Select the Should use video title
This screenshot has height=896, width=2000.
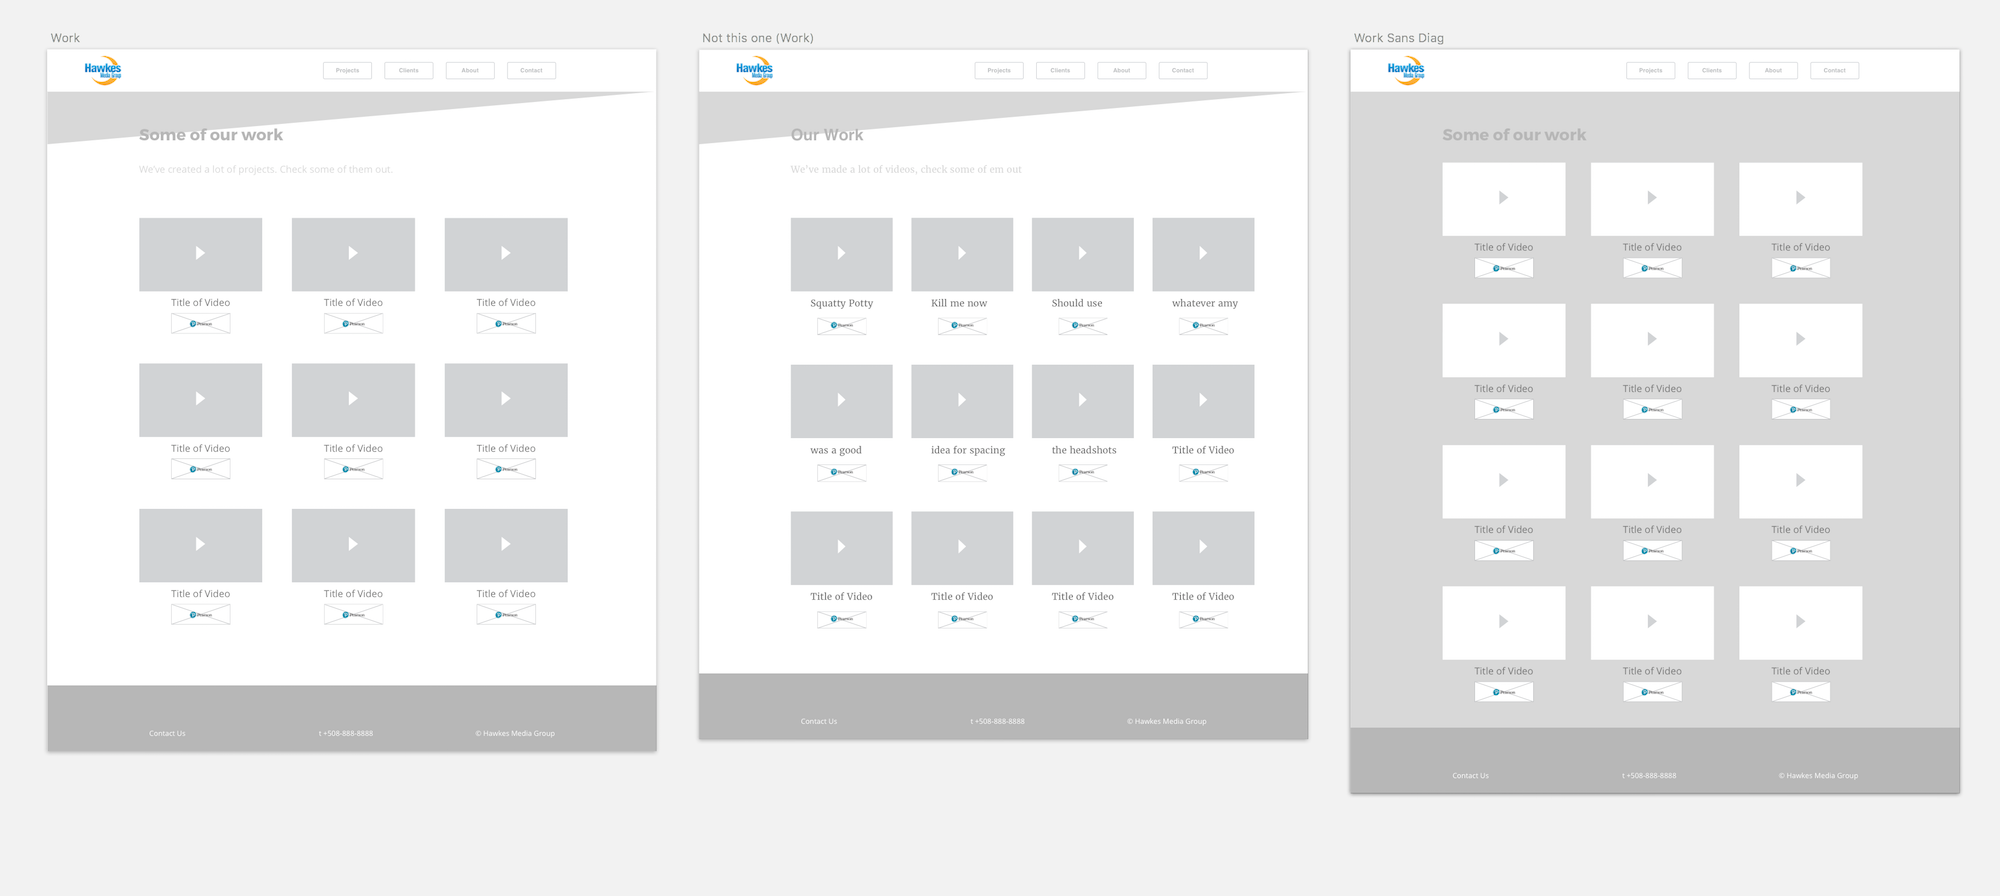pyautogui.click(x=1077, y=303)
